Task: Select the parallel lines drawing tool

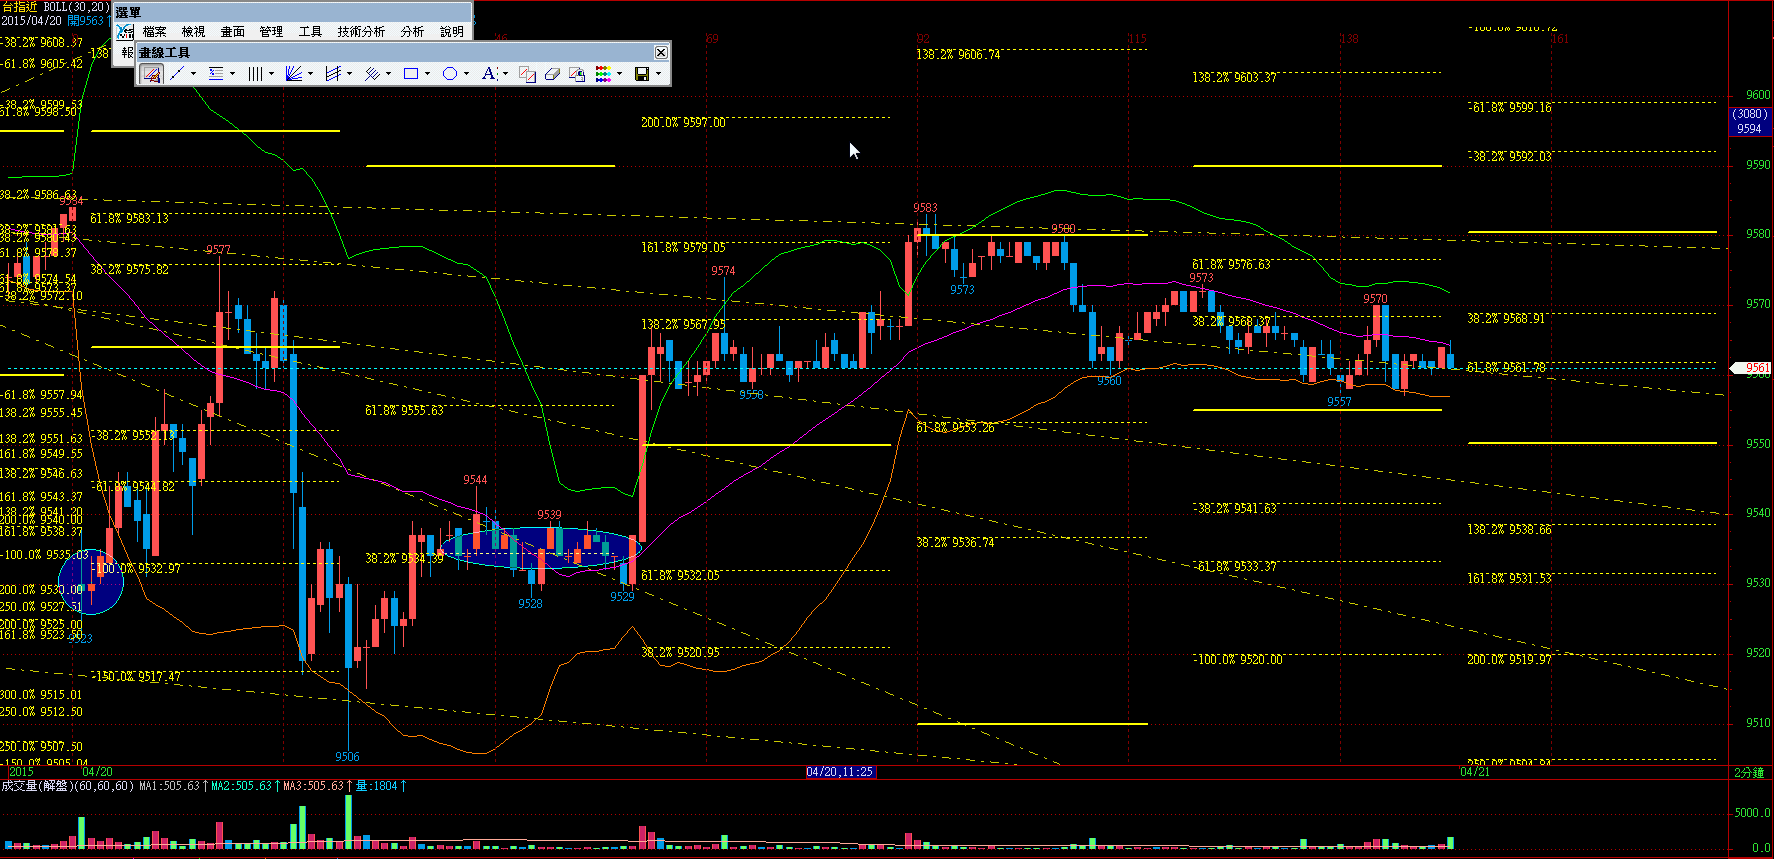Action: pyautogui.click(x=372, y=73)
